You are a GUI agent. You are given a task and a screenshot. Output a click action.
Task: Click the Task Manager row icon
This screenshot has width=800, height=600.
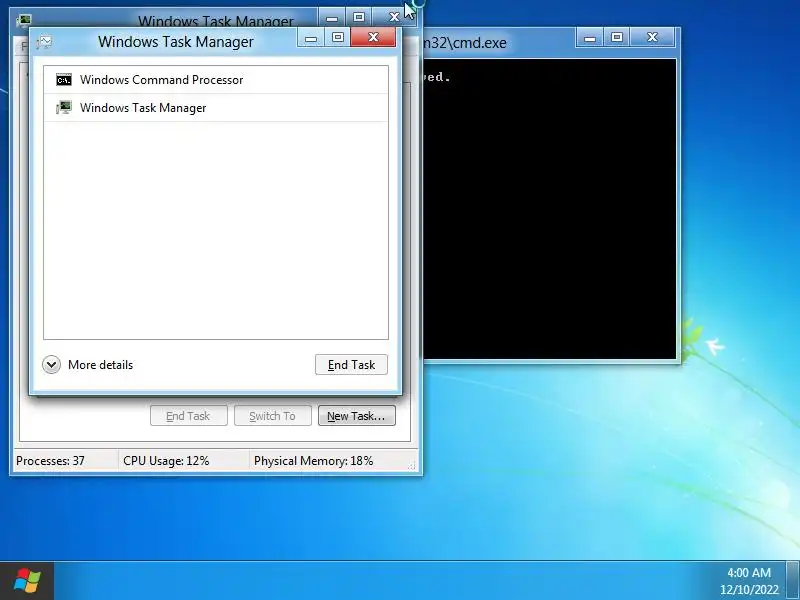tap(64, 108)
